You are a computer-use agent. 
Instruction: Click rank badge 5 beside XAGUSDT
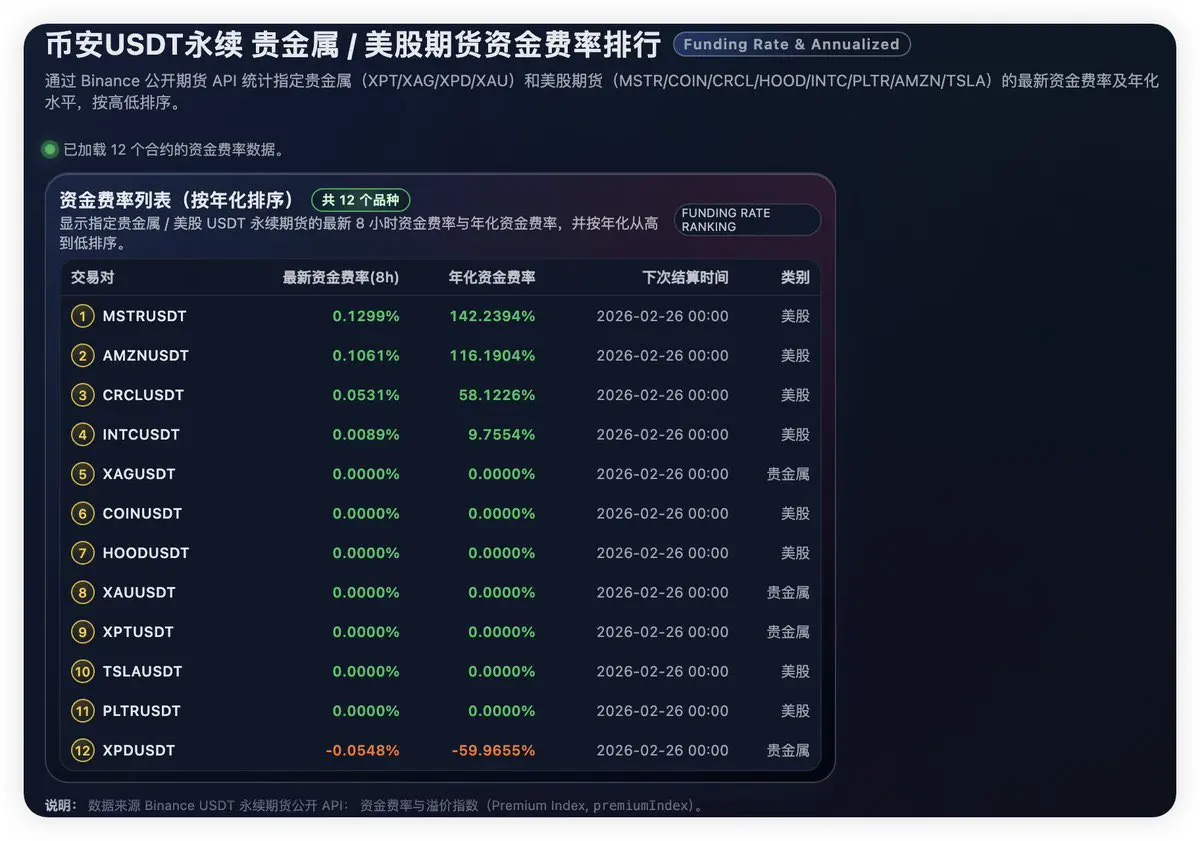[82, 474]
